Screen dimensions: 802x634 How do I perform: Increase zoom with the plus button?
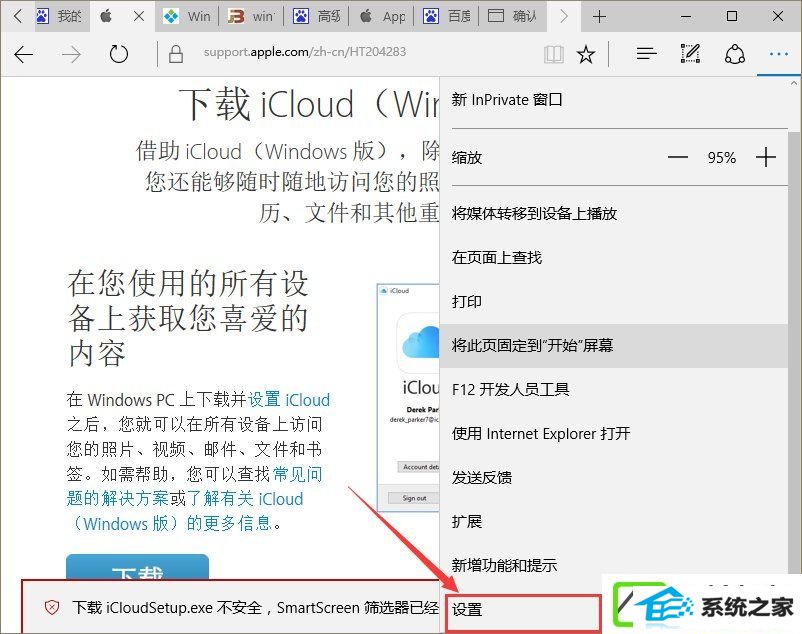(x=766, y=157)
